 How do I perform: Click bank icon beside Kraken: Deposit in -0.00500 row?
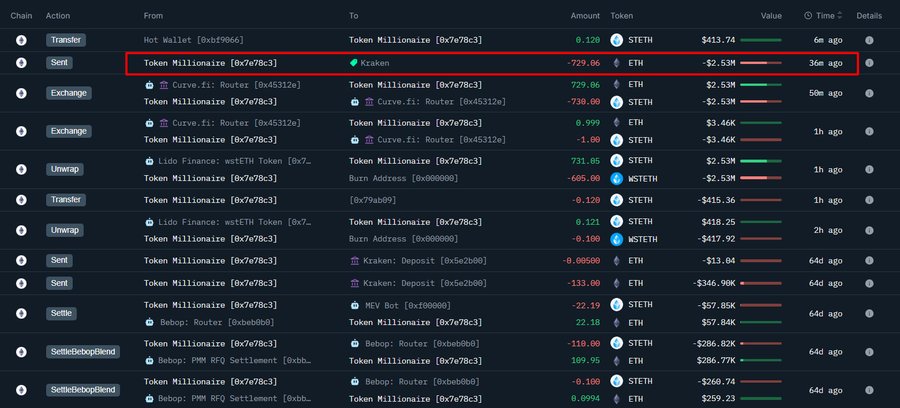point(354,261)
